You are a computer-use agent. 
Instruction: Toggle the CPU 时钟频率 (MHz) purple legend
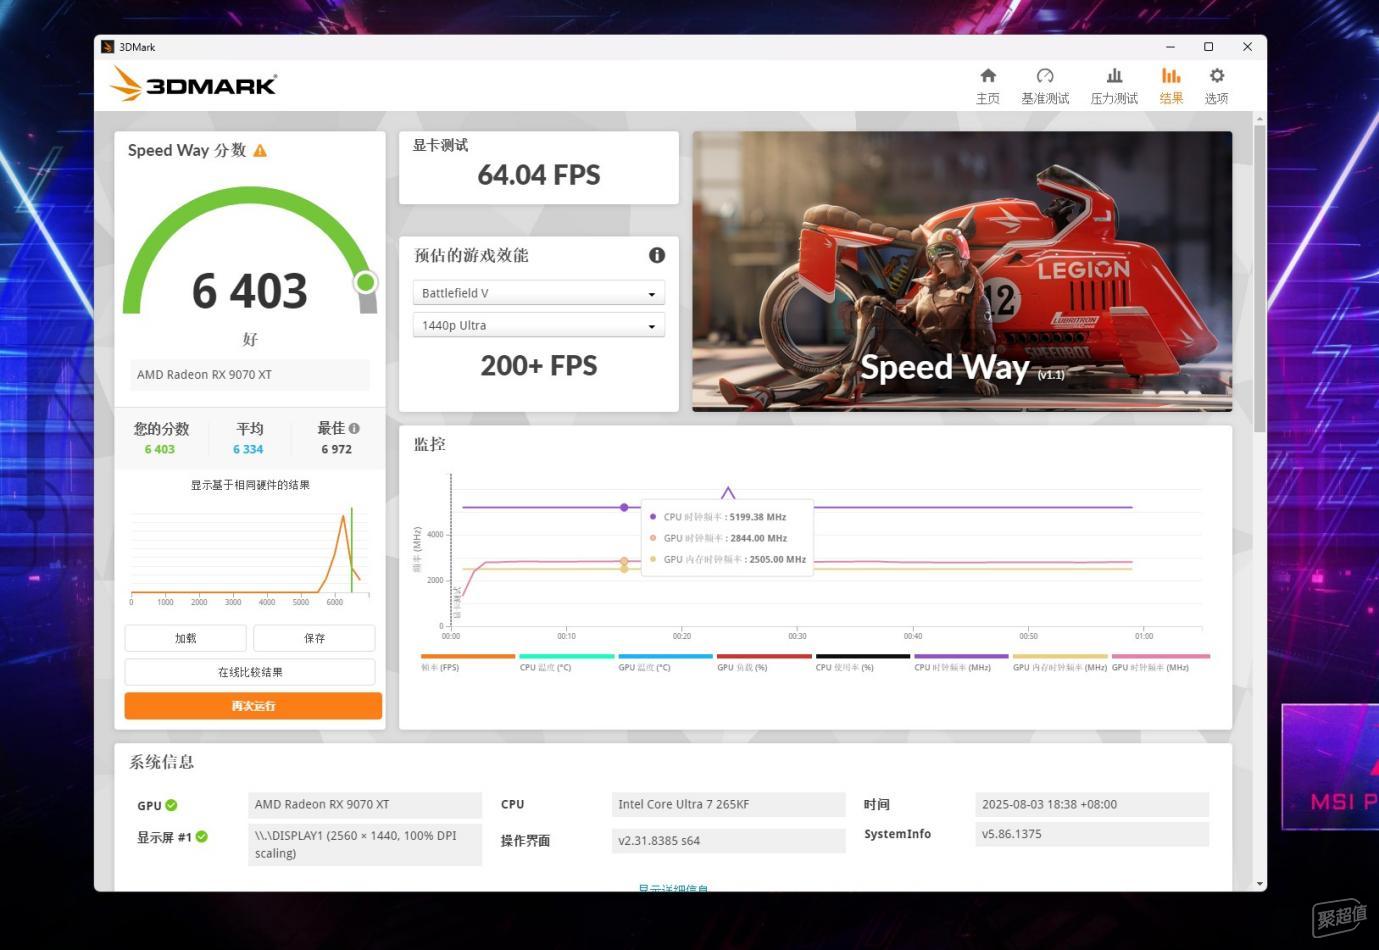(961, 662)
